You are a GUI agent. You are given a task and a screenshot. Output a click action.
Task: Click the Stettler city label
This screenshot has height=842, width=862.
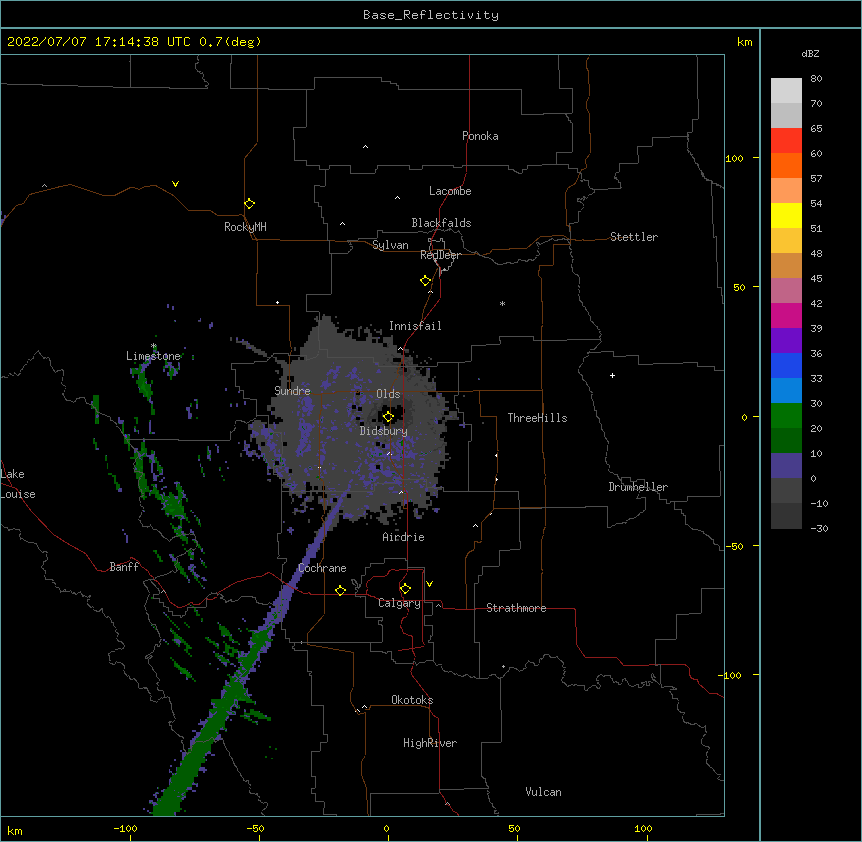[634, 237]
